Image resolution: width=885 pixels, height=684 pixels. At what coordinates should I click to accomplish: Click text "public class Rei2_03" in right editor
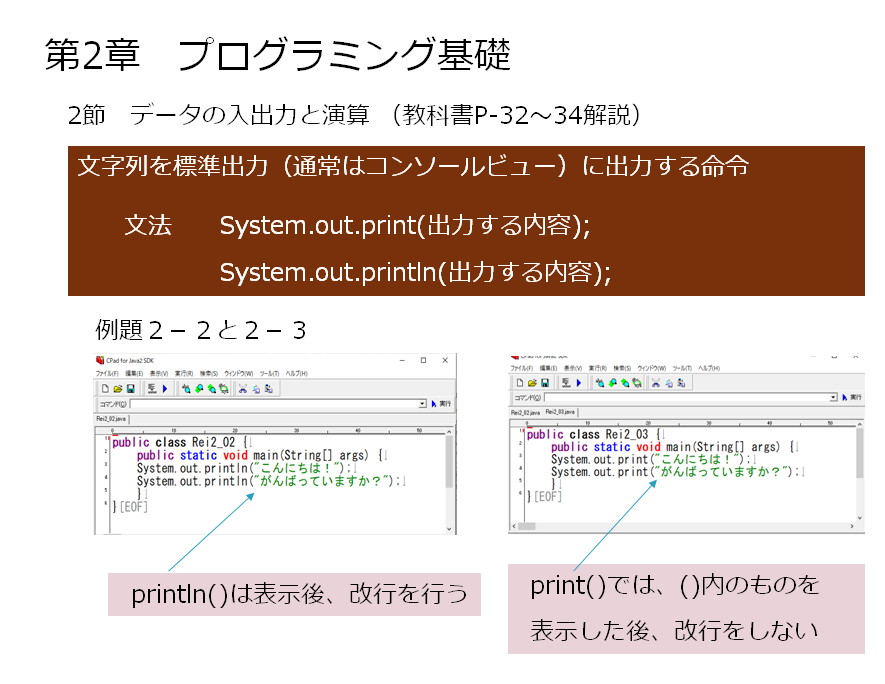(588, 435)
